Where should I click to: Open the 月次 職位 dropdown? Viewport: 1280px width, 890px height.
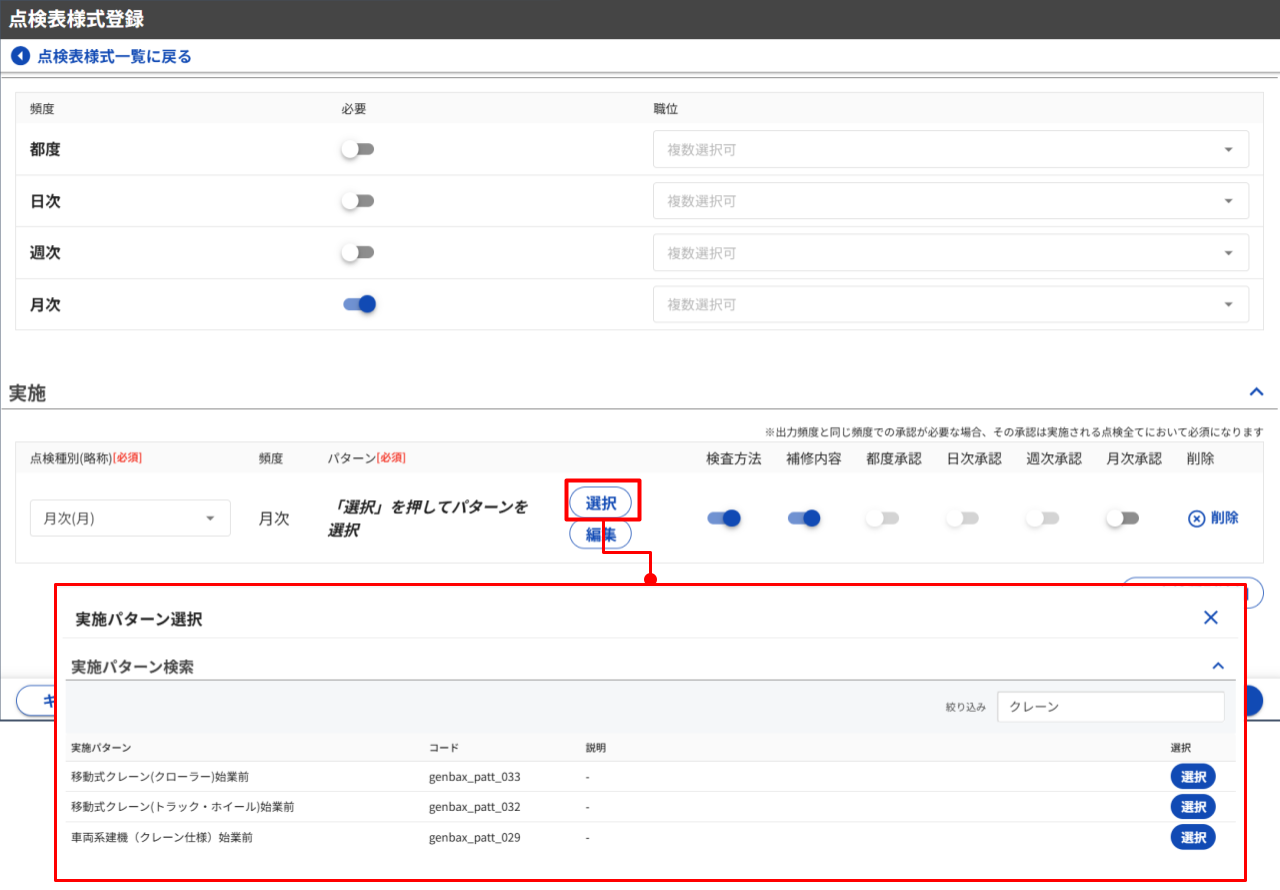point(950,304)
